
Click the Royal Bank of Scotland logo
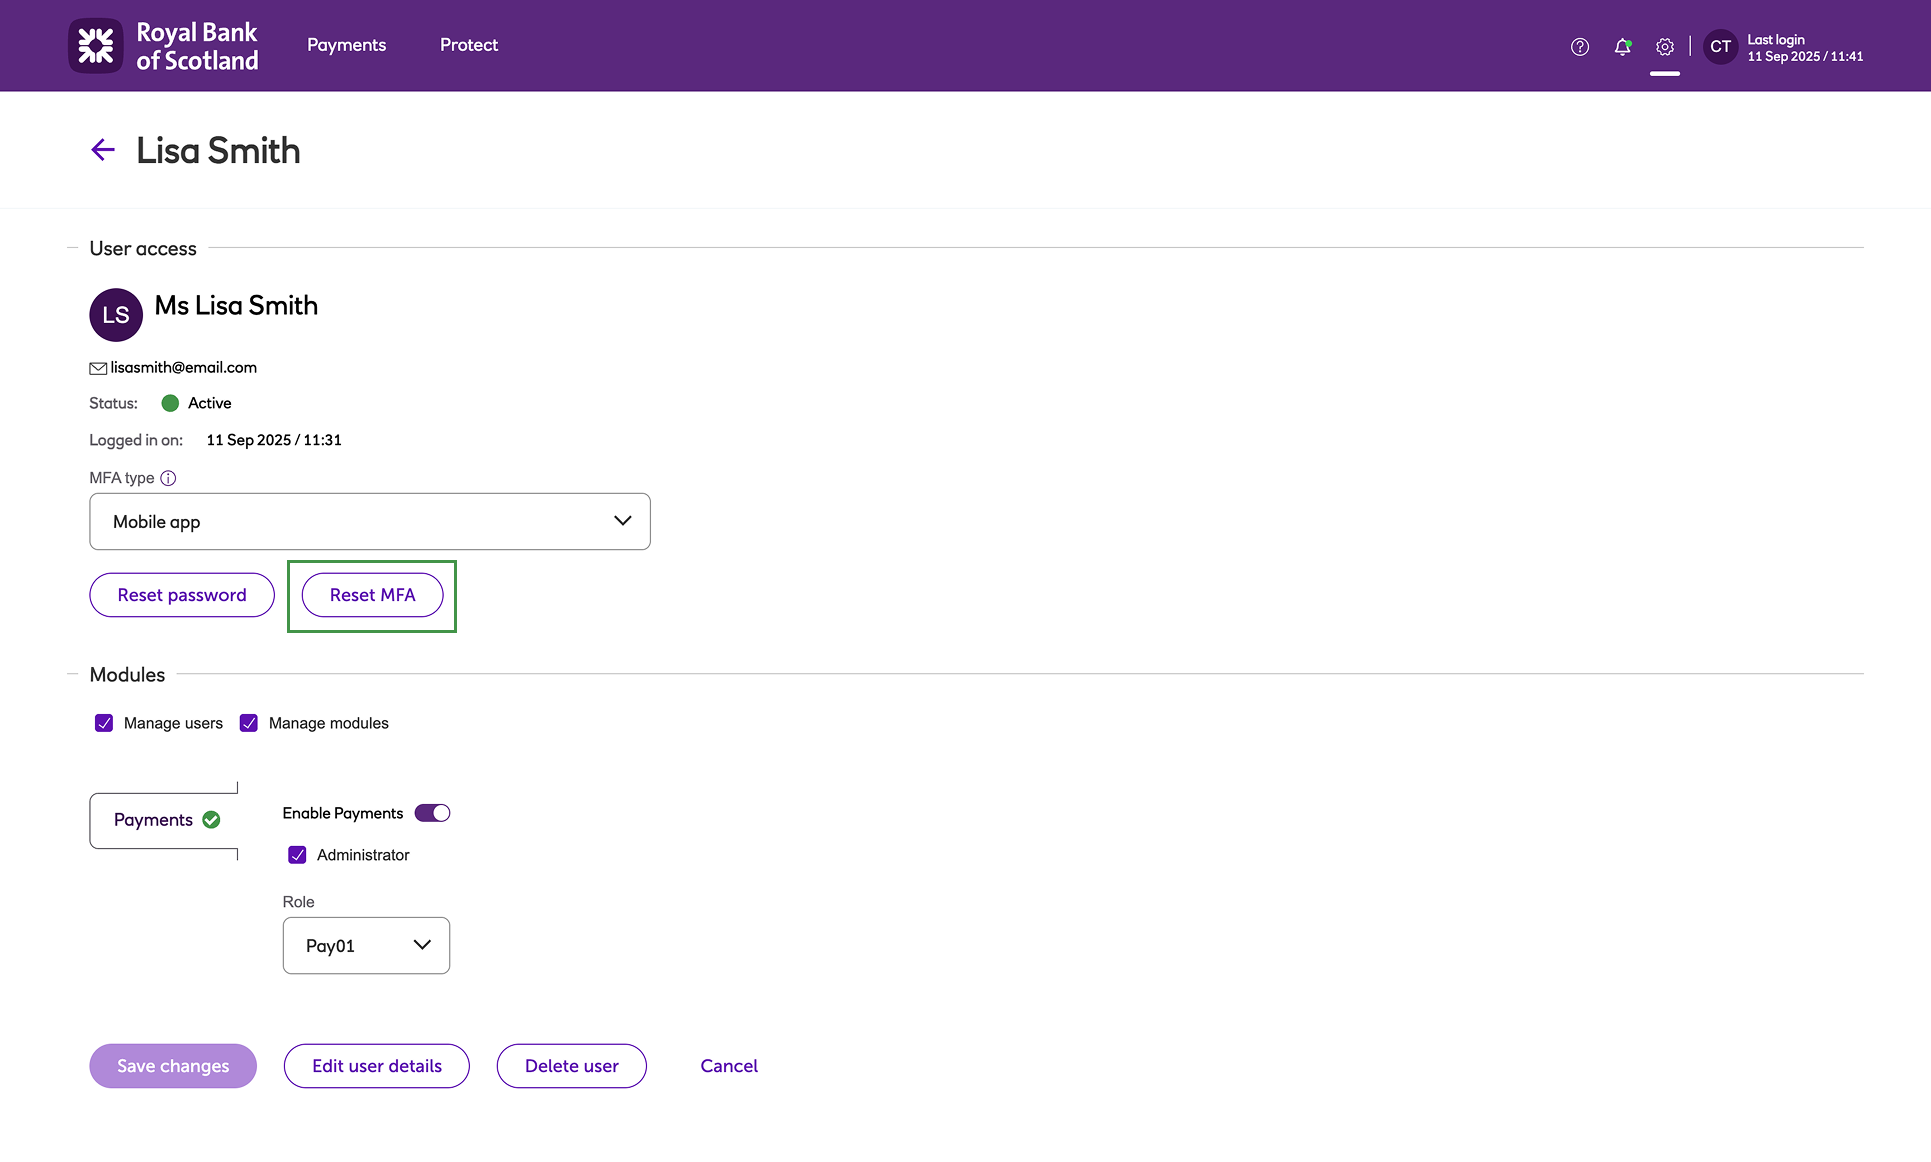coord(163,46)
